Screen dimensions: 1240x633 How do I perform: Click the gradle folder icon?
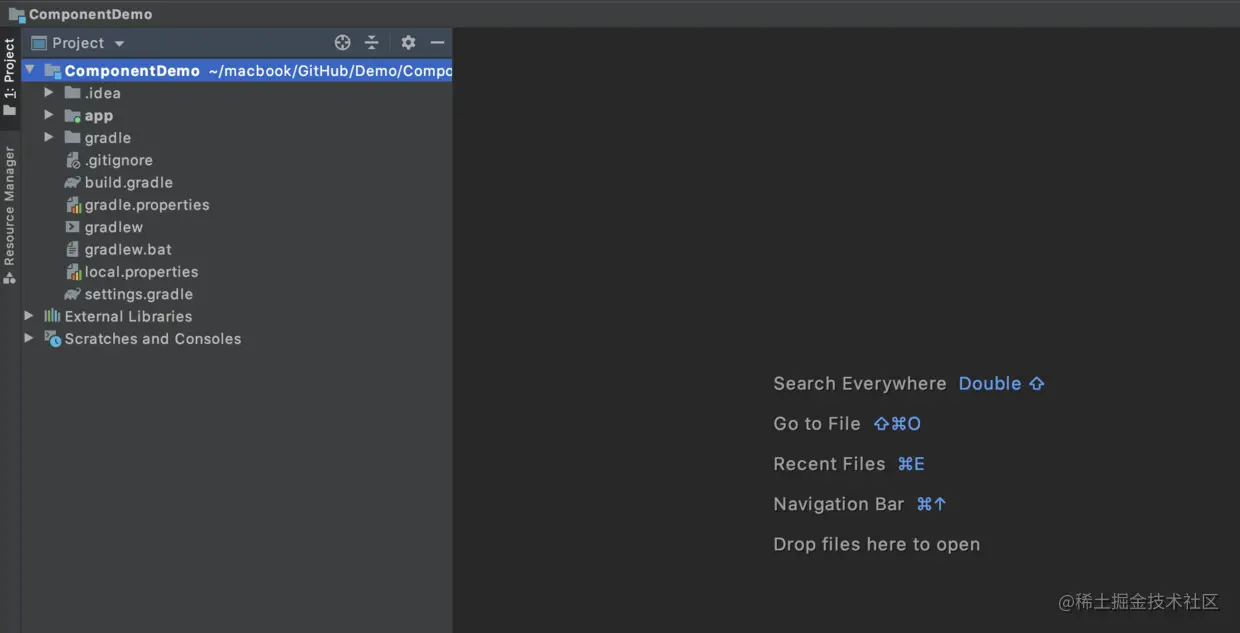tap(72, 137)
